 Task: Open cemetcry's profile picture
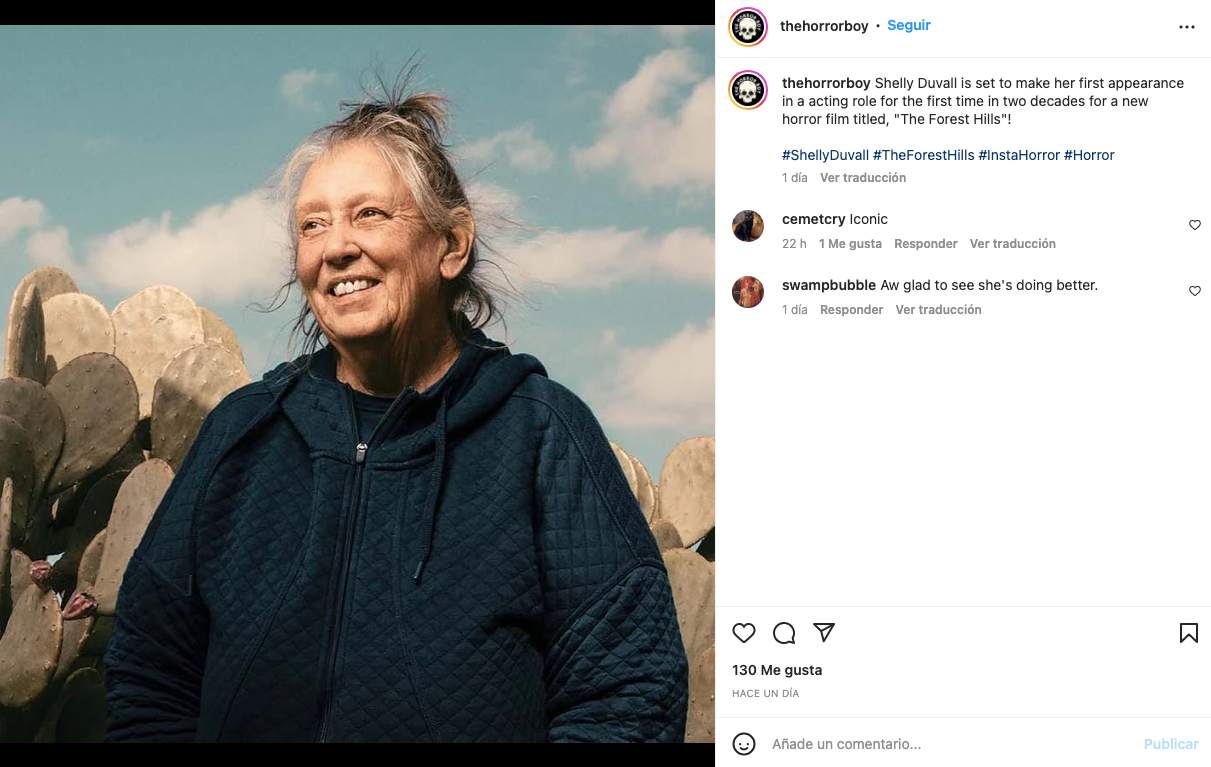748,226
